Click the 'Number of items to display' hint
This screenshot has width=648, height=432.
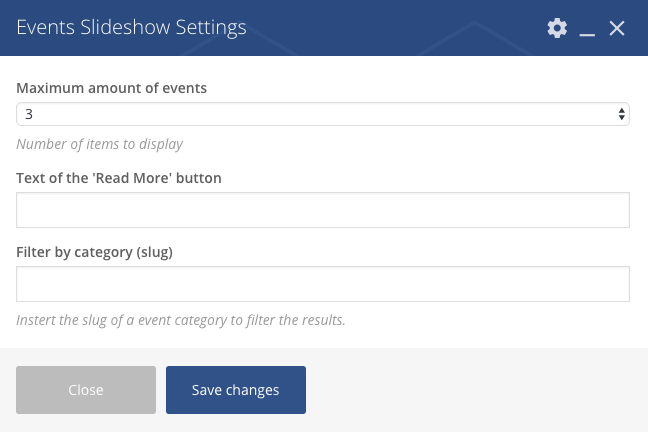coord(100,144)
